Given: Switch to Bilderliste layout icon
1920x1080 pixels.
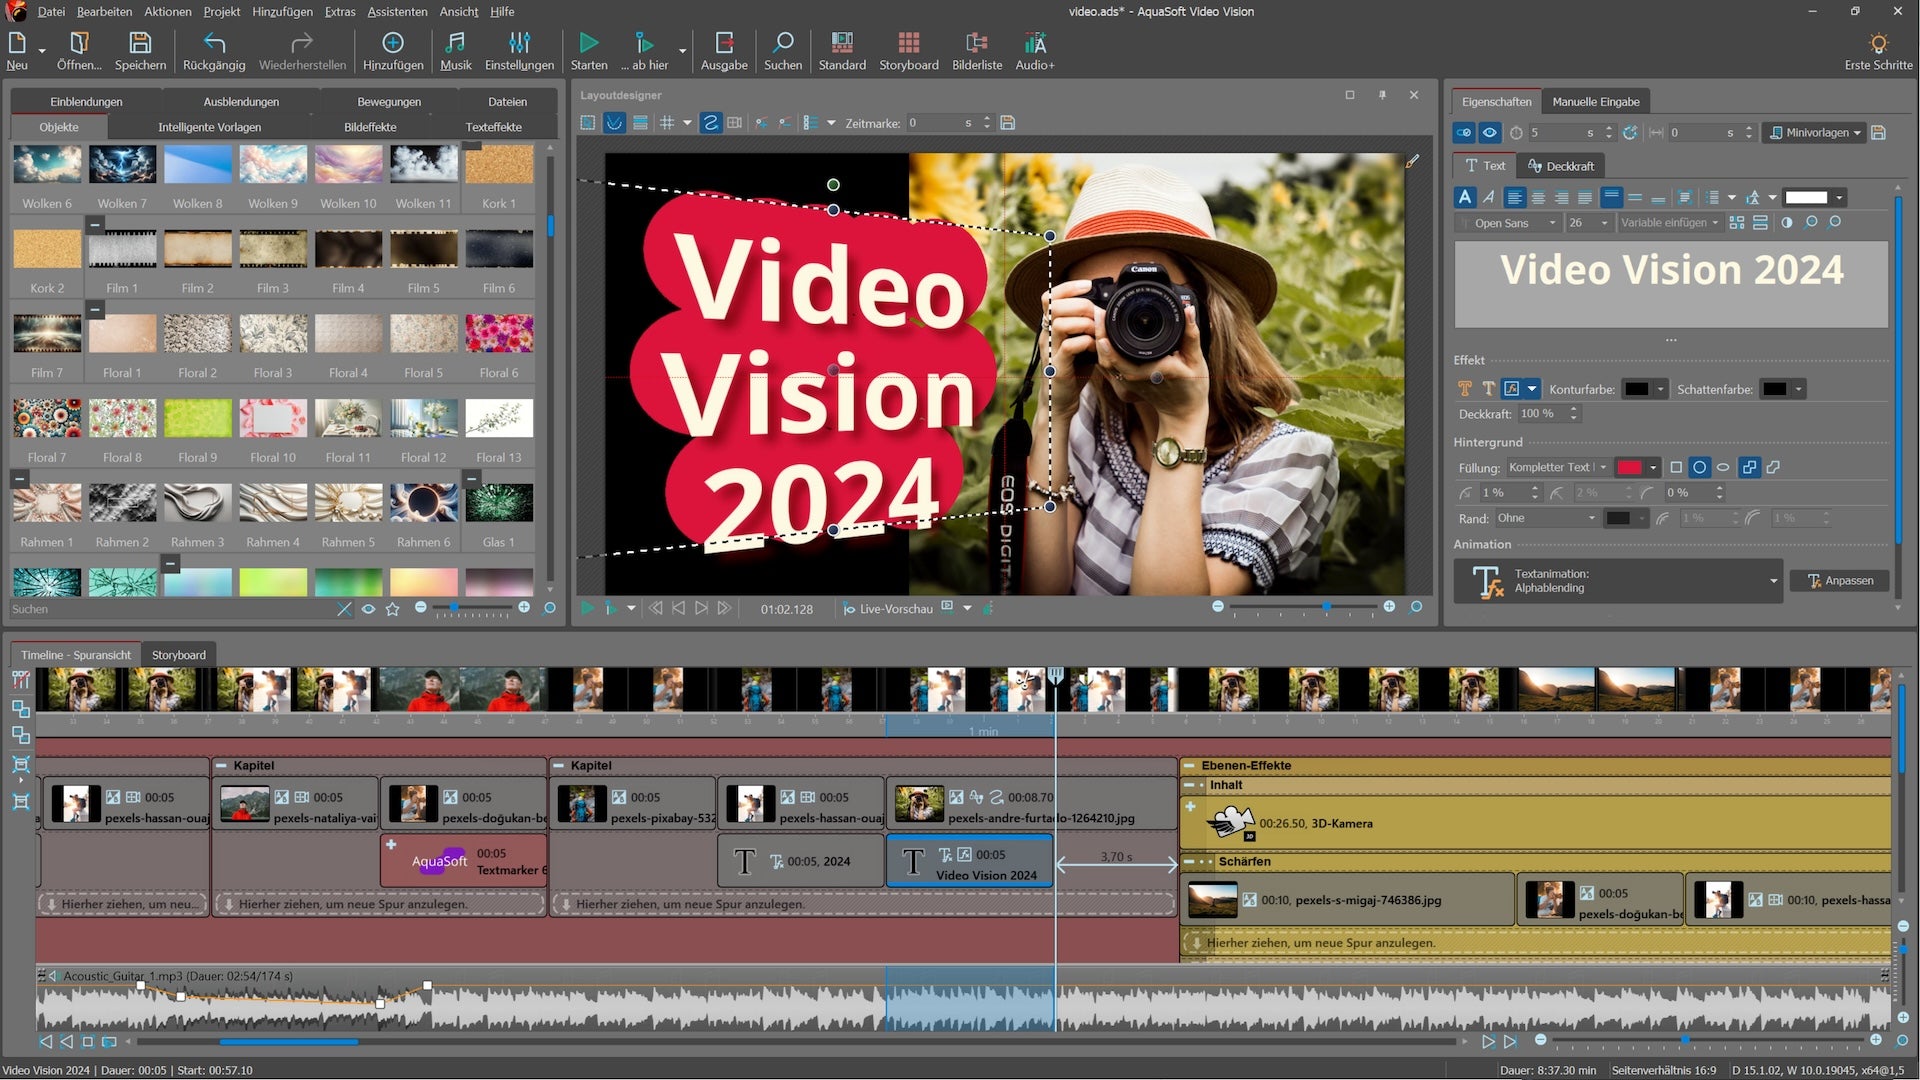Looking at the screenshot, I should click(x=976, y=43).
